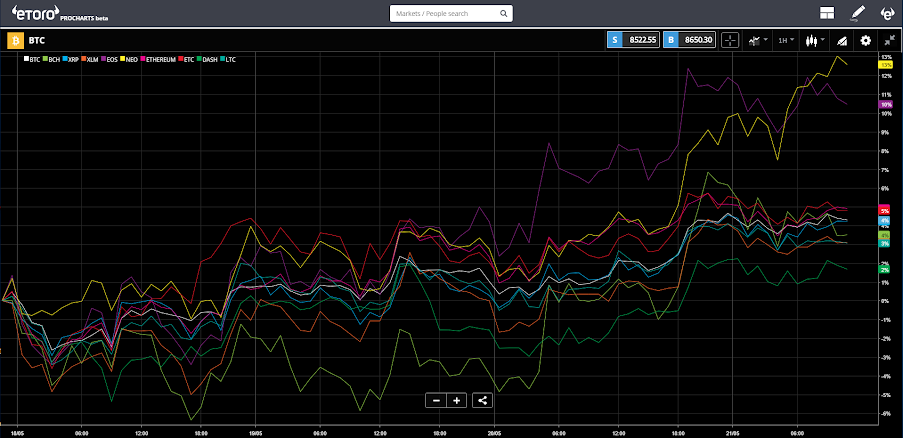
Task: Click the LTC legend label
Action: 230,59
